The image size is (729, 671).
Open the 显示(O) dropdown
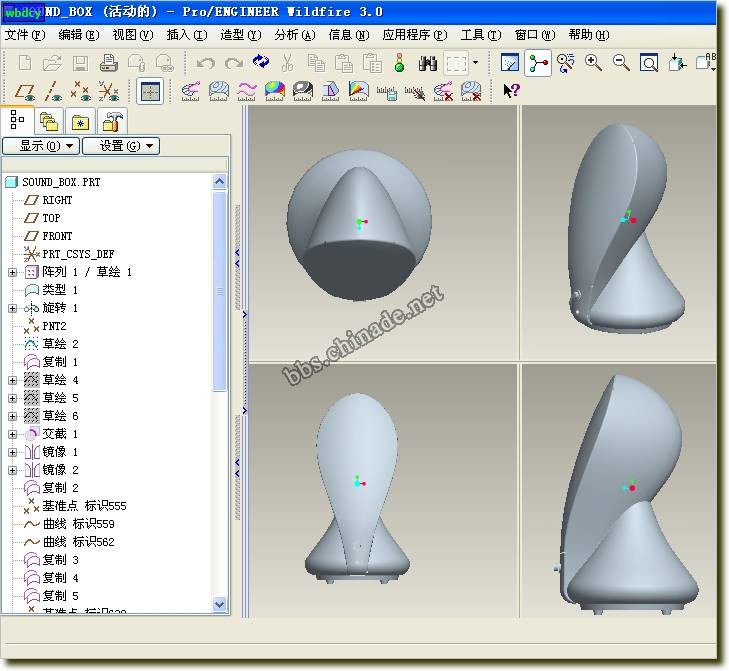click(x=41, y=146)
